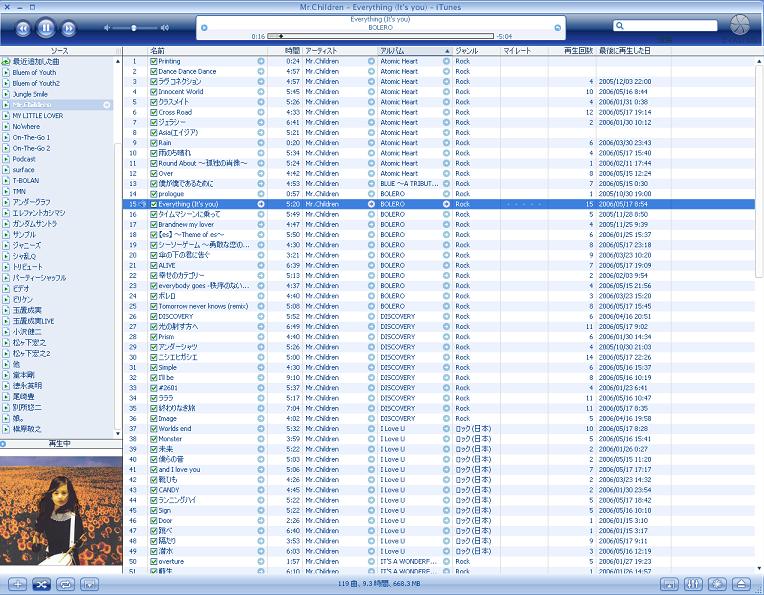The height and width of the screenshot is (595, 764).
Task: Toggle shuffle playback button
Action: click(41, 584)
